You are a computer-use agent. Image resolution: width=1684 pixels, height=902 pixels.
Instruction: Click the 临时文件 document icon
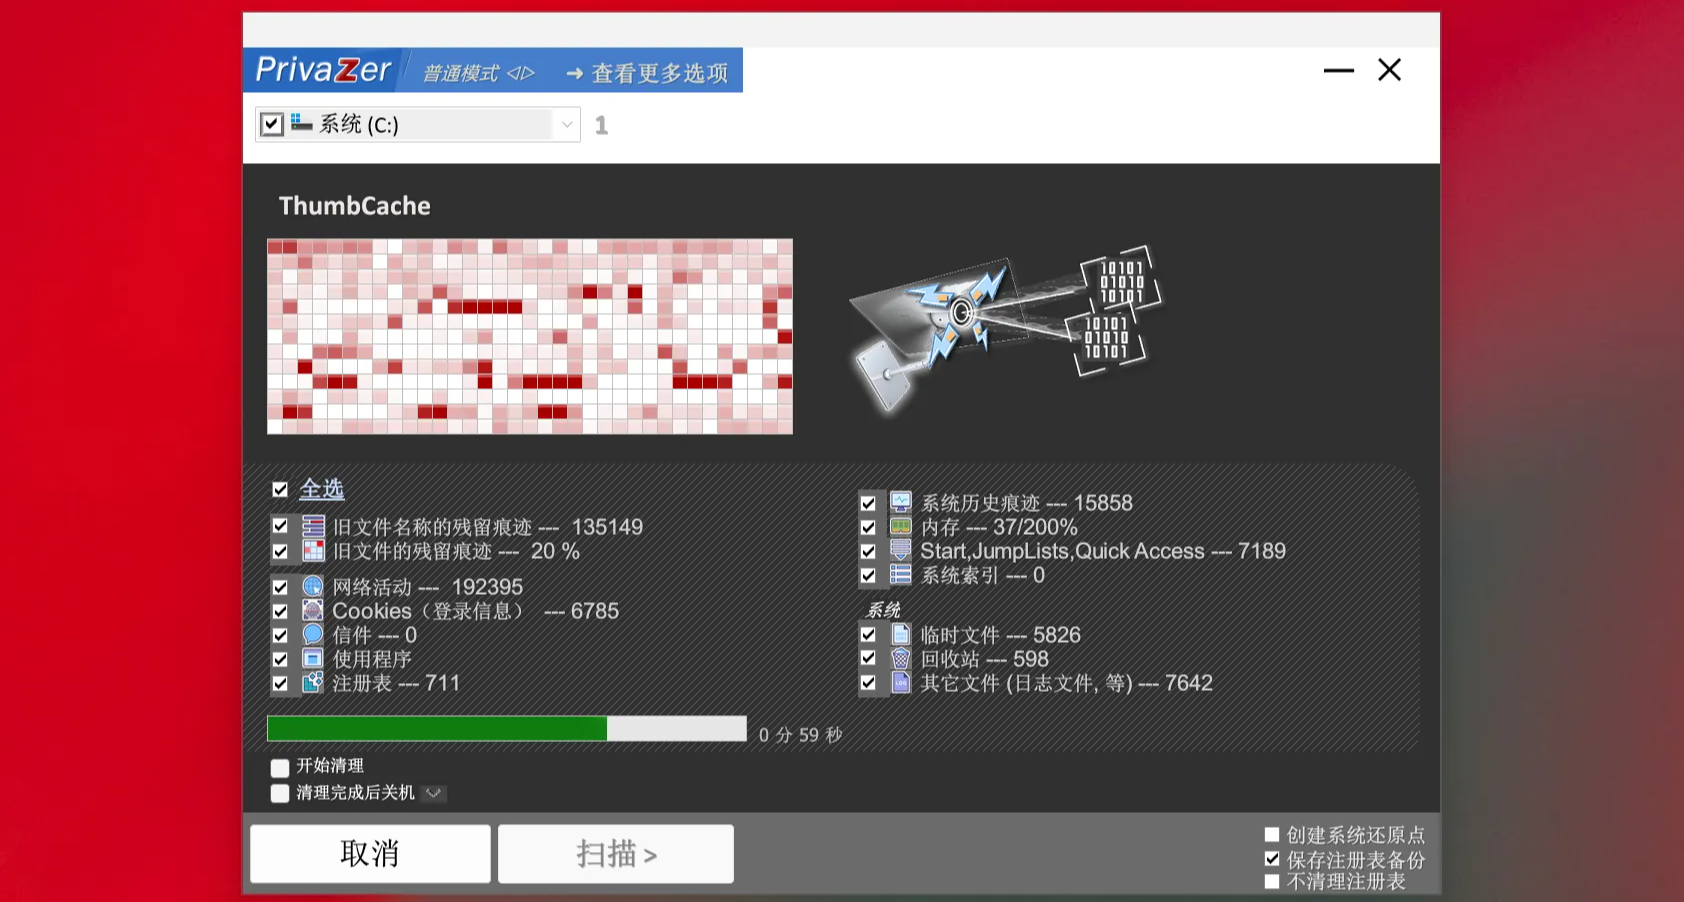coord(901,634)
